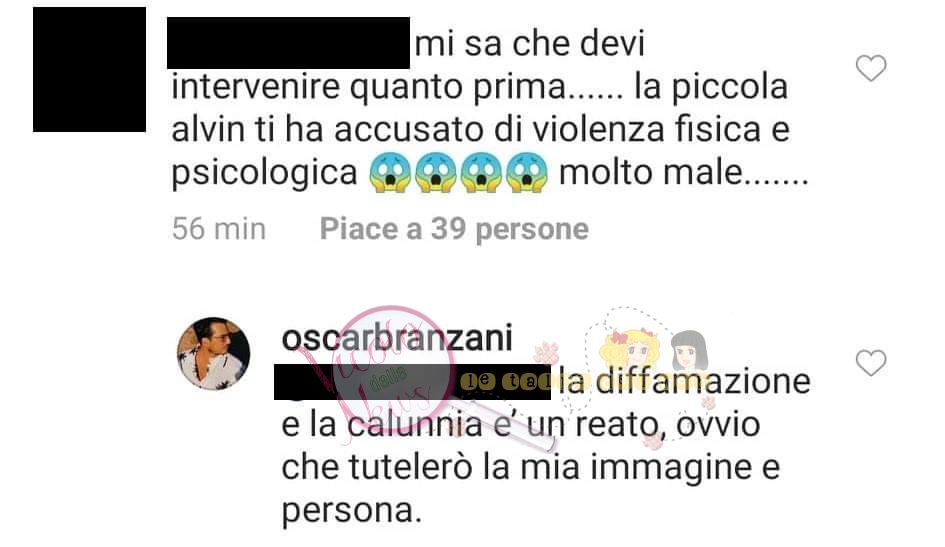Click the words 'la diffamazione' in the reply

[x=685, y=381]
